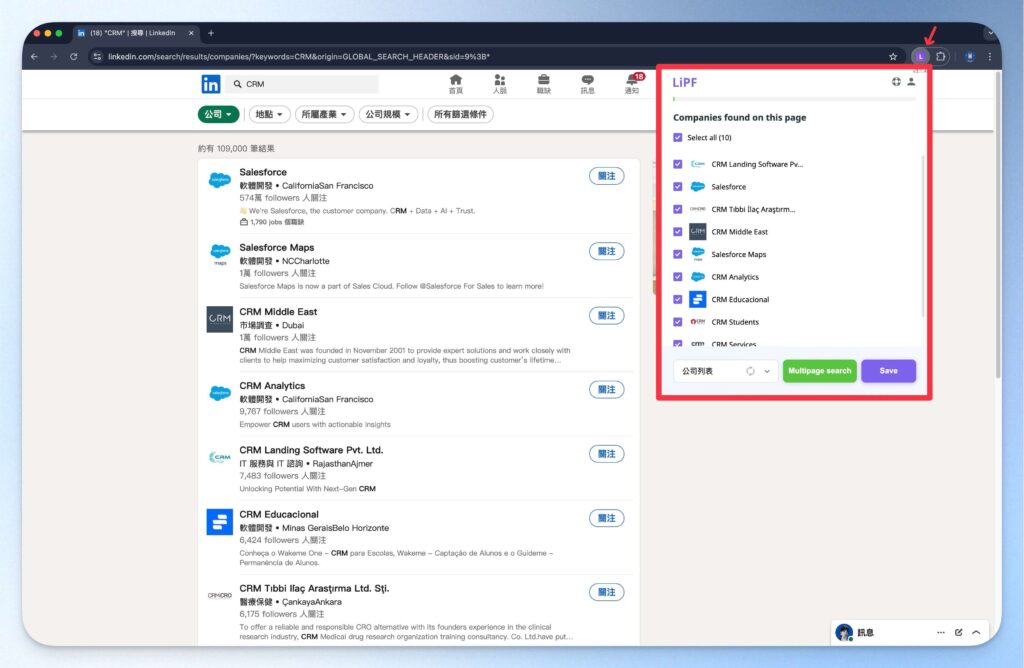Open Salesforce Maps company link
Viewport: 1024px width, 668px height.
pos(277,247)
